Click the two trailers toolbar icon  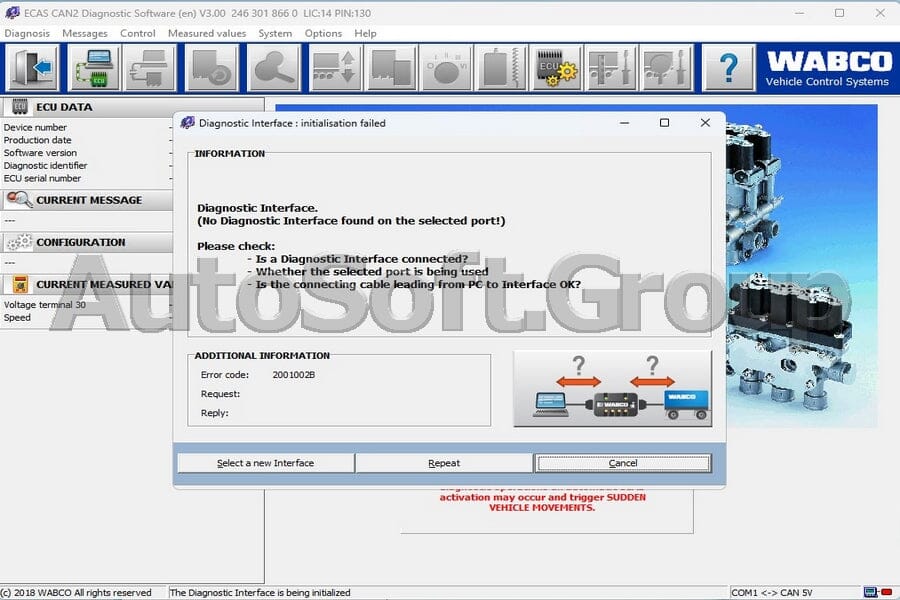pyautogui.click(x=391, y=68)
